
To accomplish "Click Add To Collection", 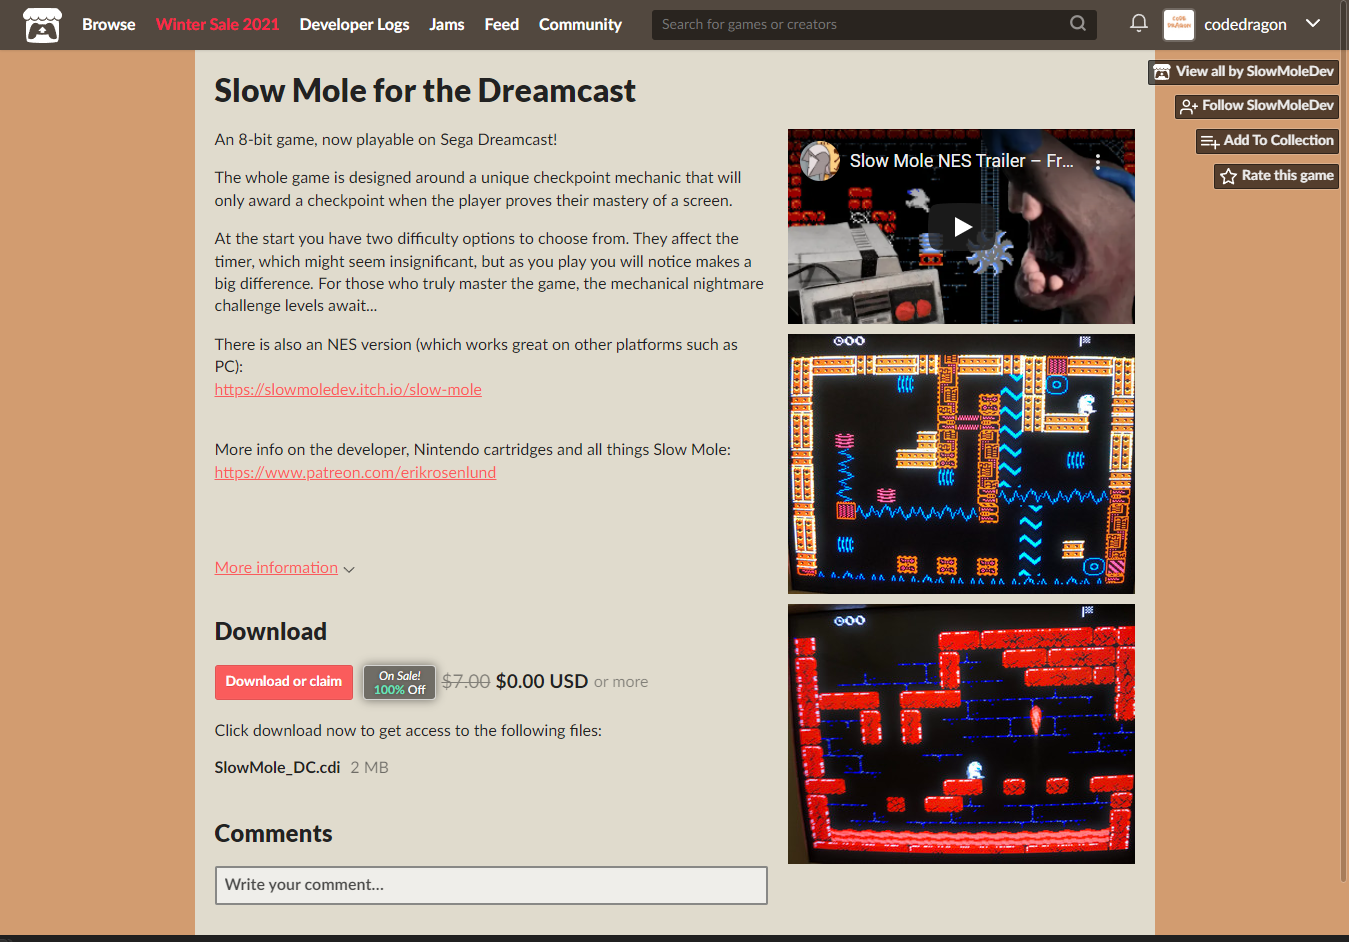I will click(x=1267, y=141).
